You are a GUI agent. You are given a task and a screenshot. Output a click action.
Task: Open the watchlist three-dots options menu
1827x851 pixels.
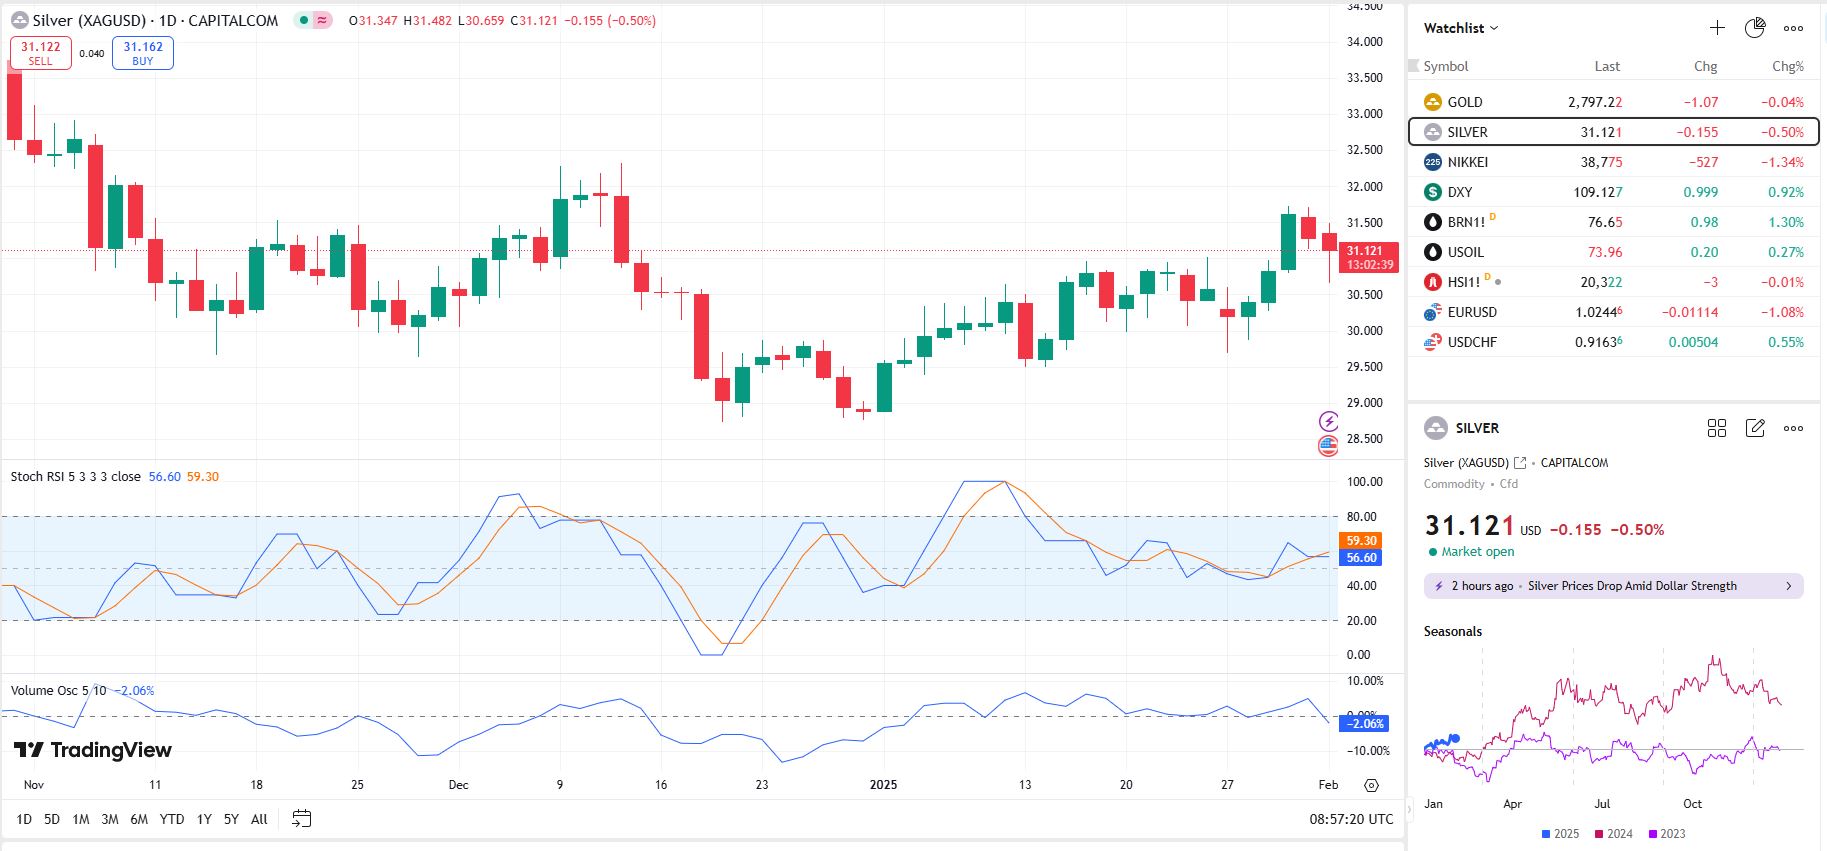(x=1794, y=28)
